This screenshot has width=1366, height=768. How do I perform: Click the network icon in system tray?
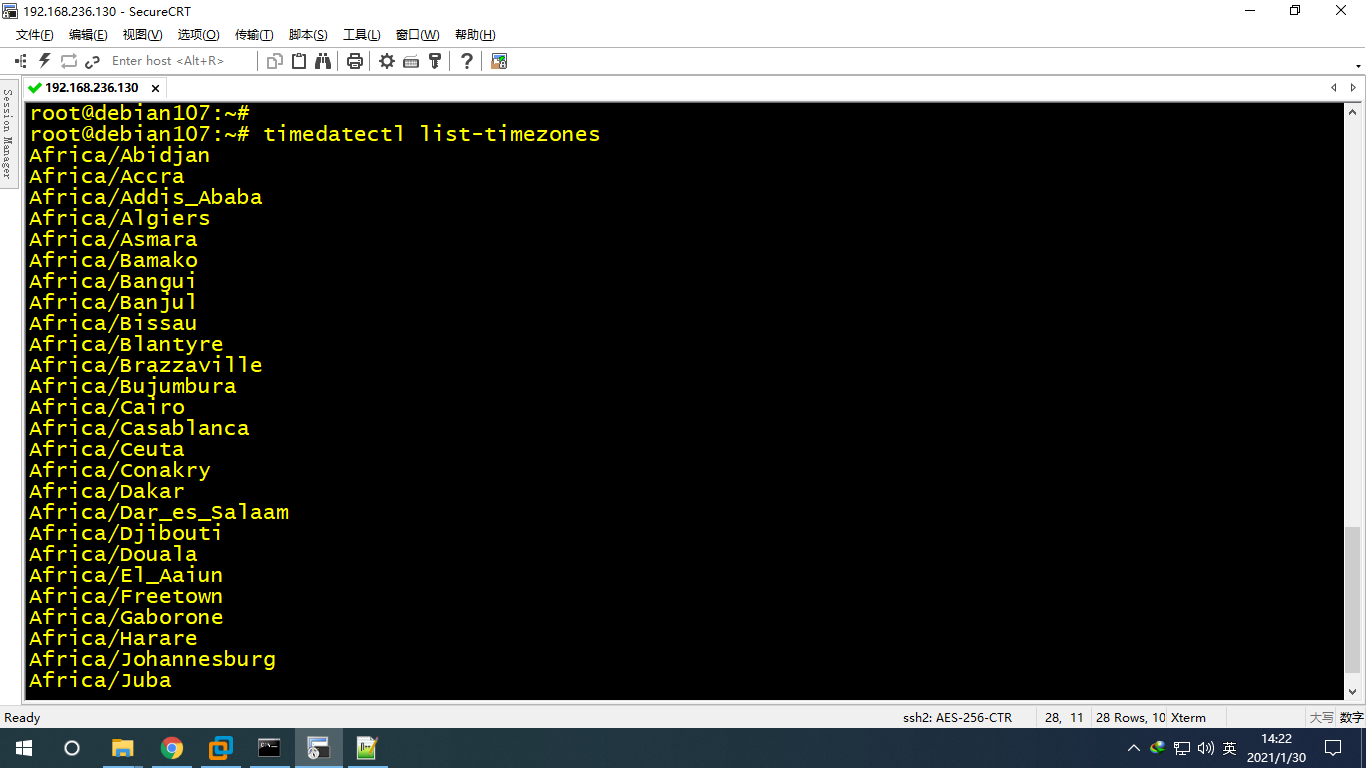pos(1182,748)
